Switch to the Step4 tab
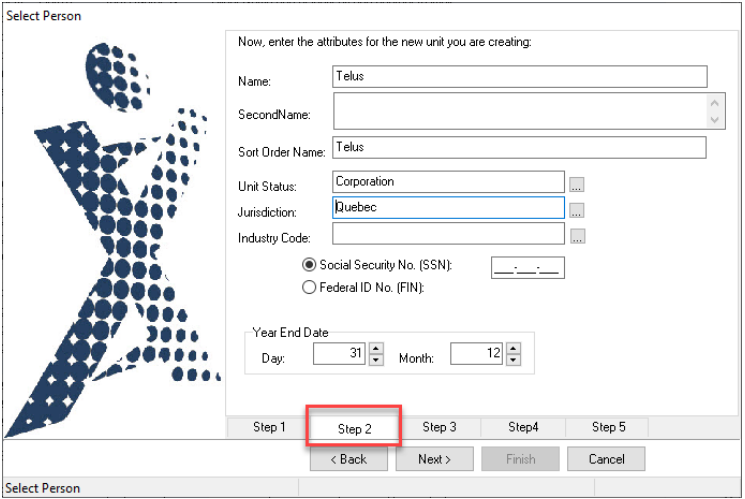 pos(523,427)
